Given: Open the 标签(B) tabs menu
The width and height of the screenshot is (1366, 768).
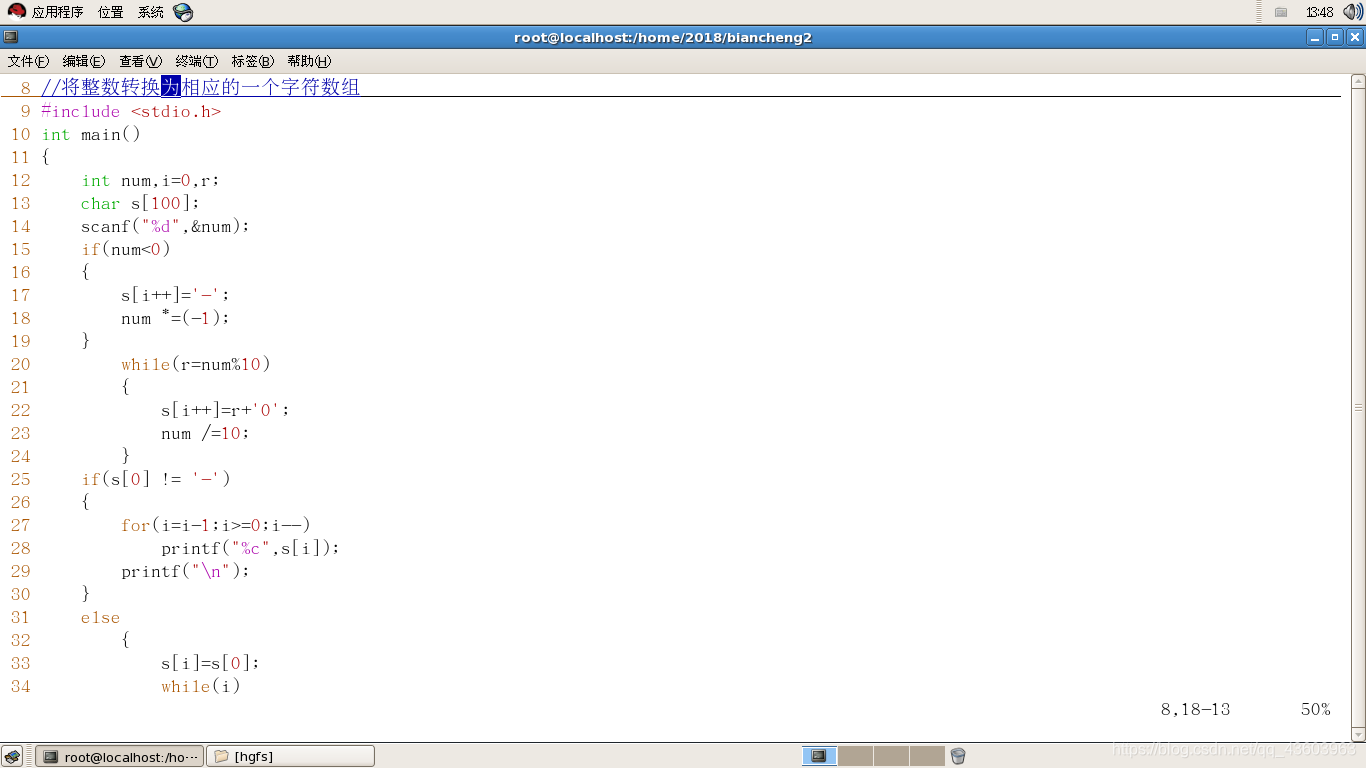Looking at the screenshot, I should [252, 61].
